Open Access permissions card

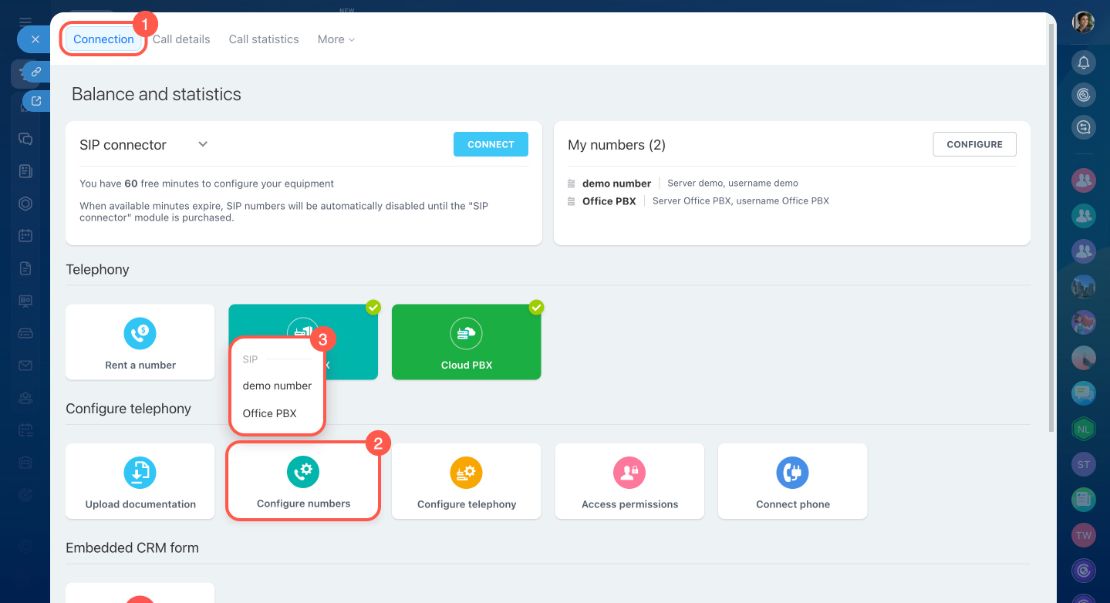click(x=629, y=481)
